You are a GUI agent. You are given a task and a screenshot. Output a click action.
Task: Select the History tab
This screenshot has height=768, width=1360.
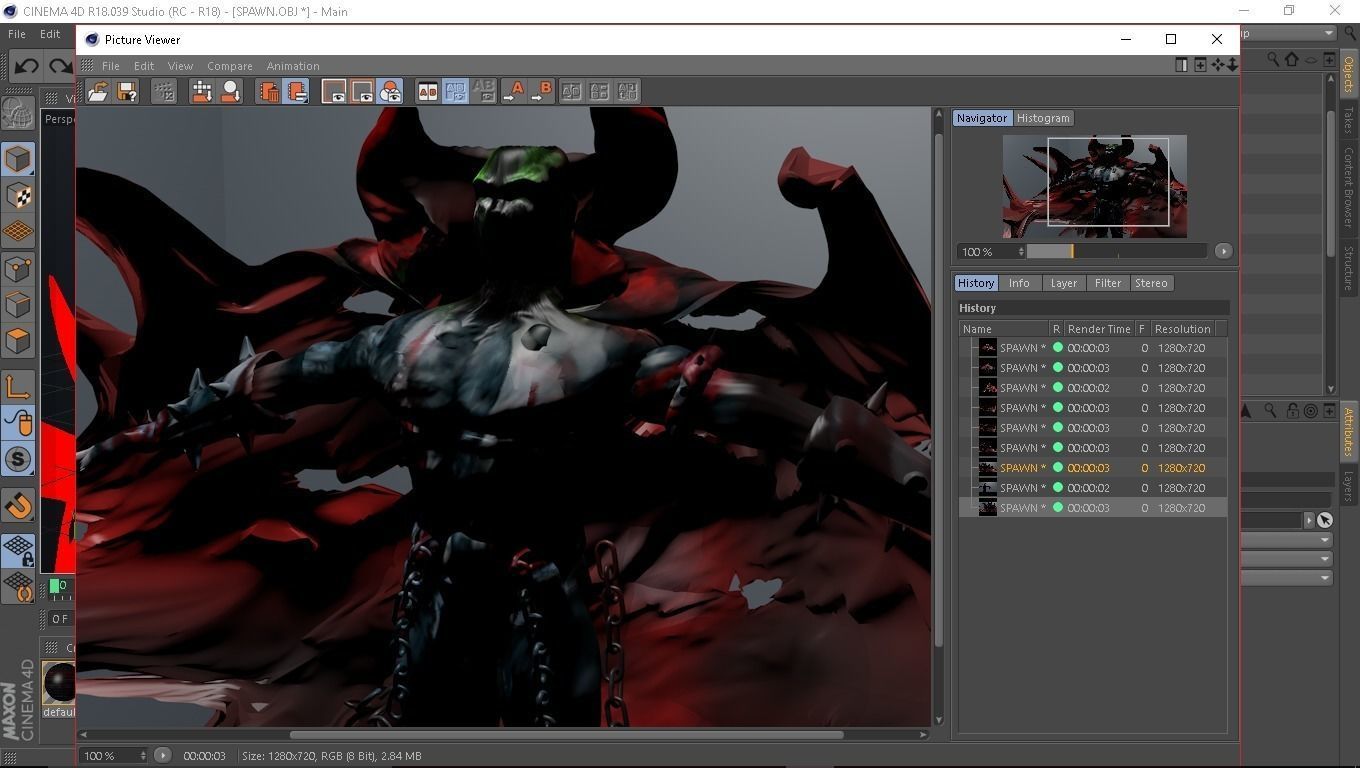pyautogui.click(x=975, y=283)
